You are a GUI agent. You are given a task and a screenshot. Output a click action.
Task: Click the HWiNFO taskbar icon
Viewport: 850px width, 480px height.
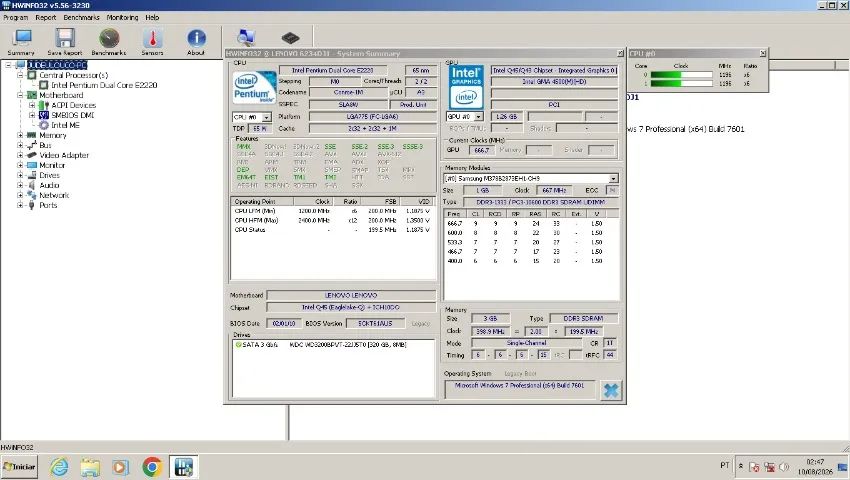click(184, 467)
